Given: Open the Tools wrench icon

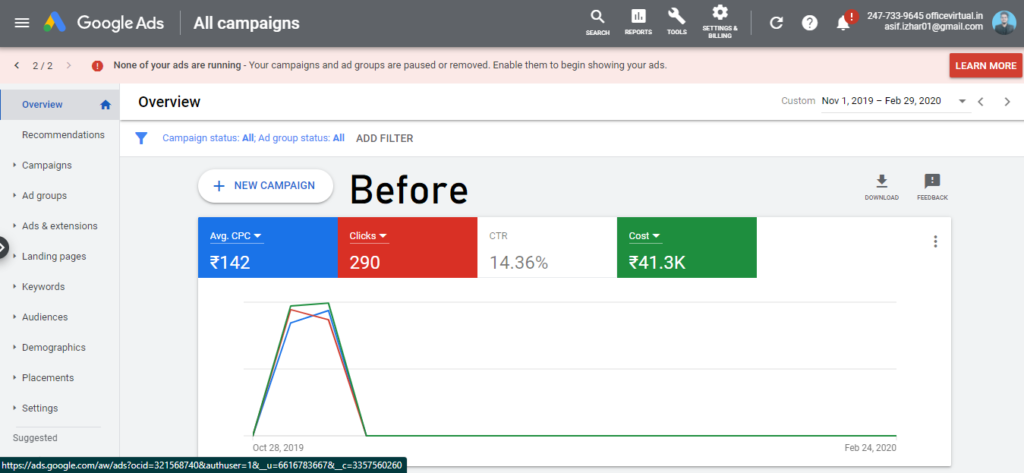Looking at the screenshot, I should click(x=677, y=22).
